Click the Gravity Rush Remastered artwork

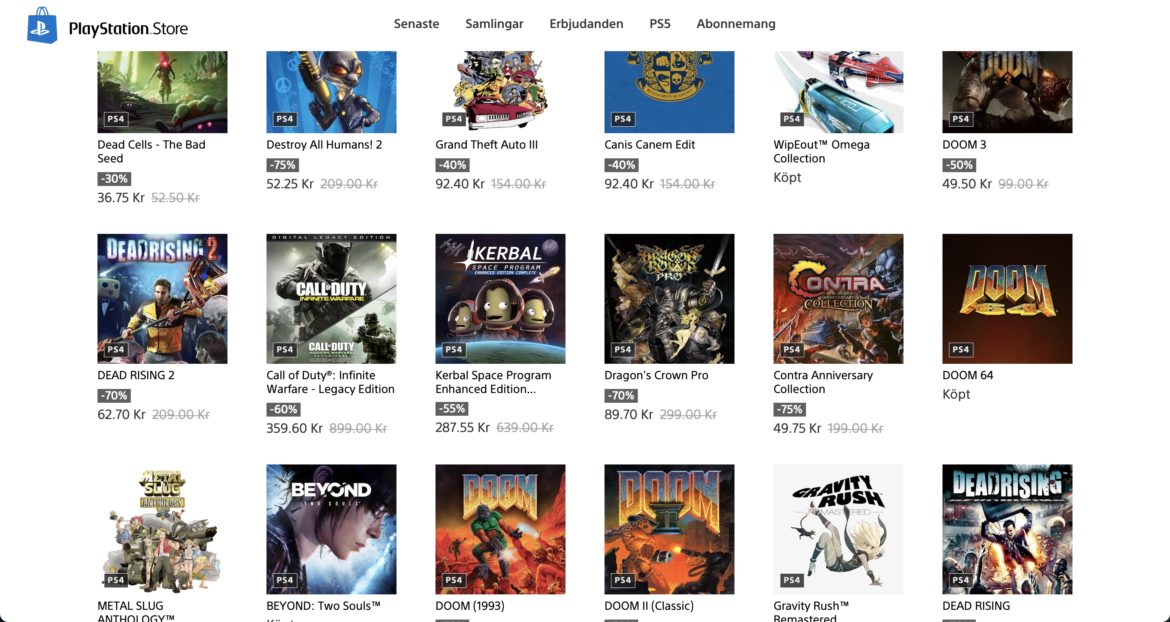838,530
